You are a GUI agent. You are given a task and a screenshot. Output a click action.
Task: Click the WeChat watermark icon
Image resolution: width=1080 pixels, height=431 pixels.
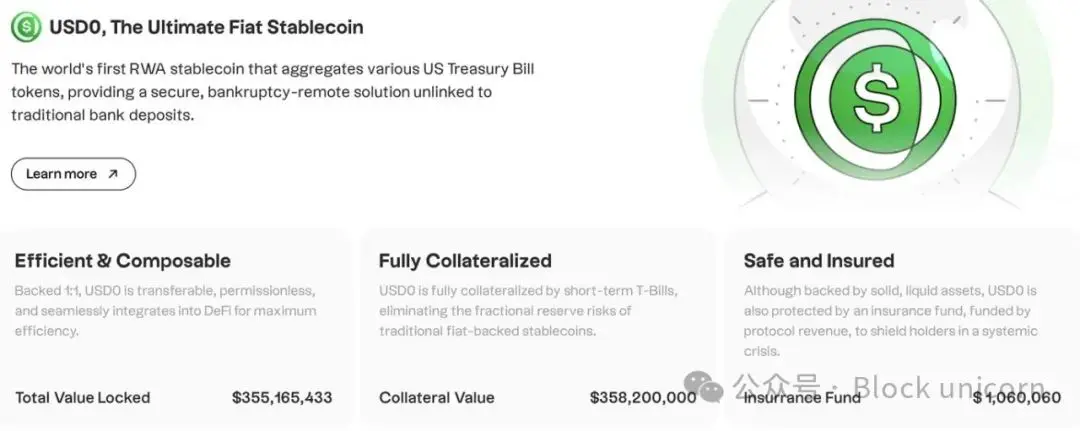[x=710, y=385]
